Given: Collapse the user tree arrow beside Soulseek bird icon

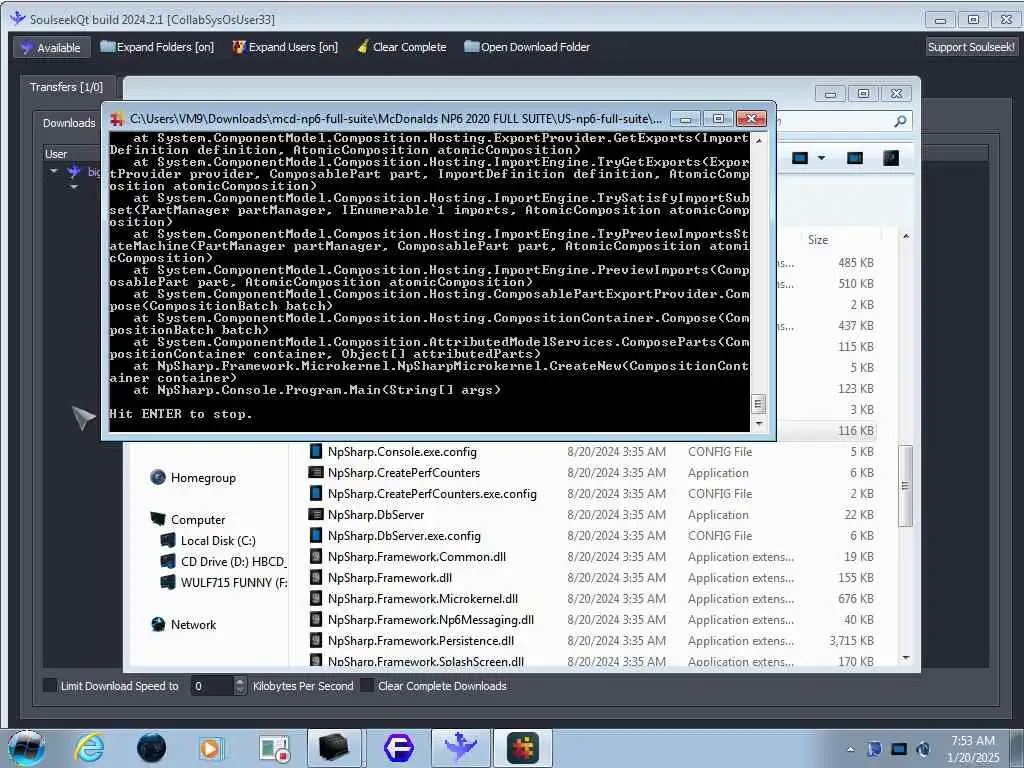Looking at the screenshot, I should (54, 171).
